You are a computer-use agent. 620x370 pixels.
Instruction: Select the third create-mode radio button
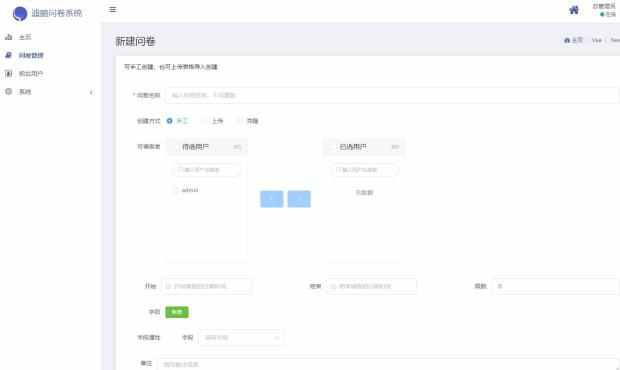(x=239, y=121)
